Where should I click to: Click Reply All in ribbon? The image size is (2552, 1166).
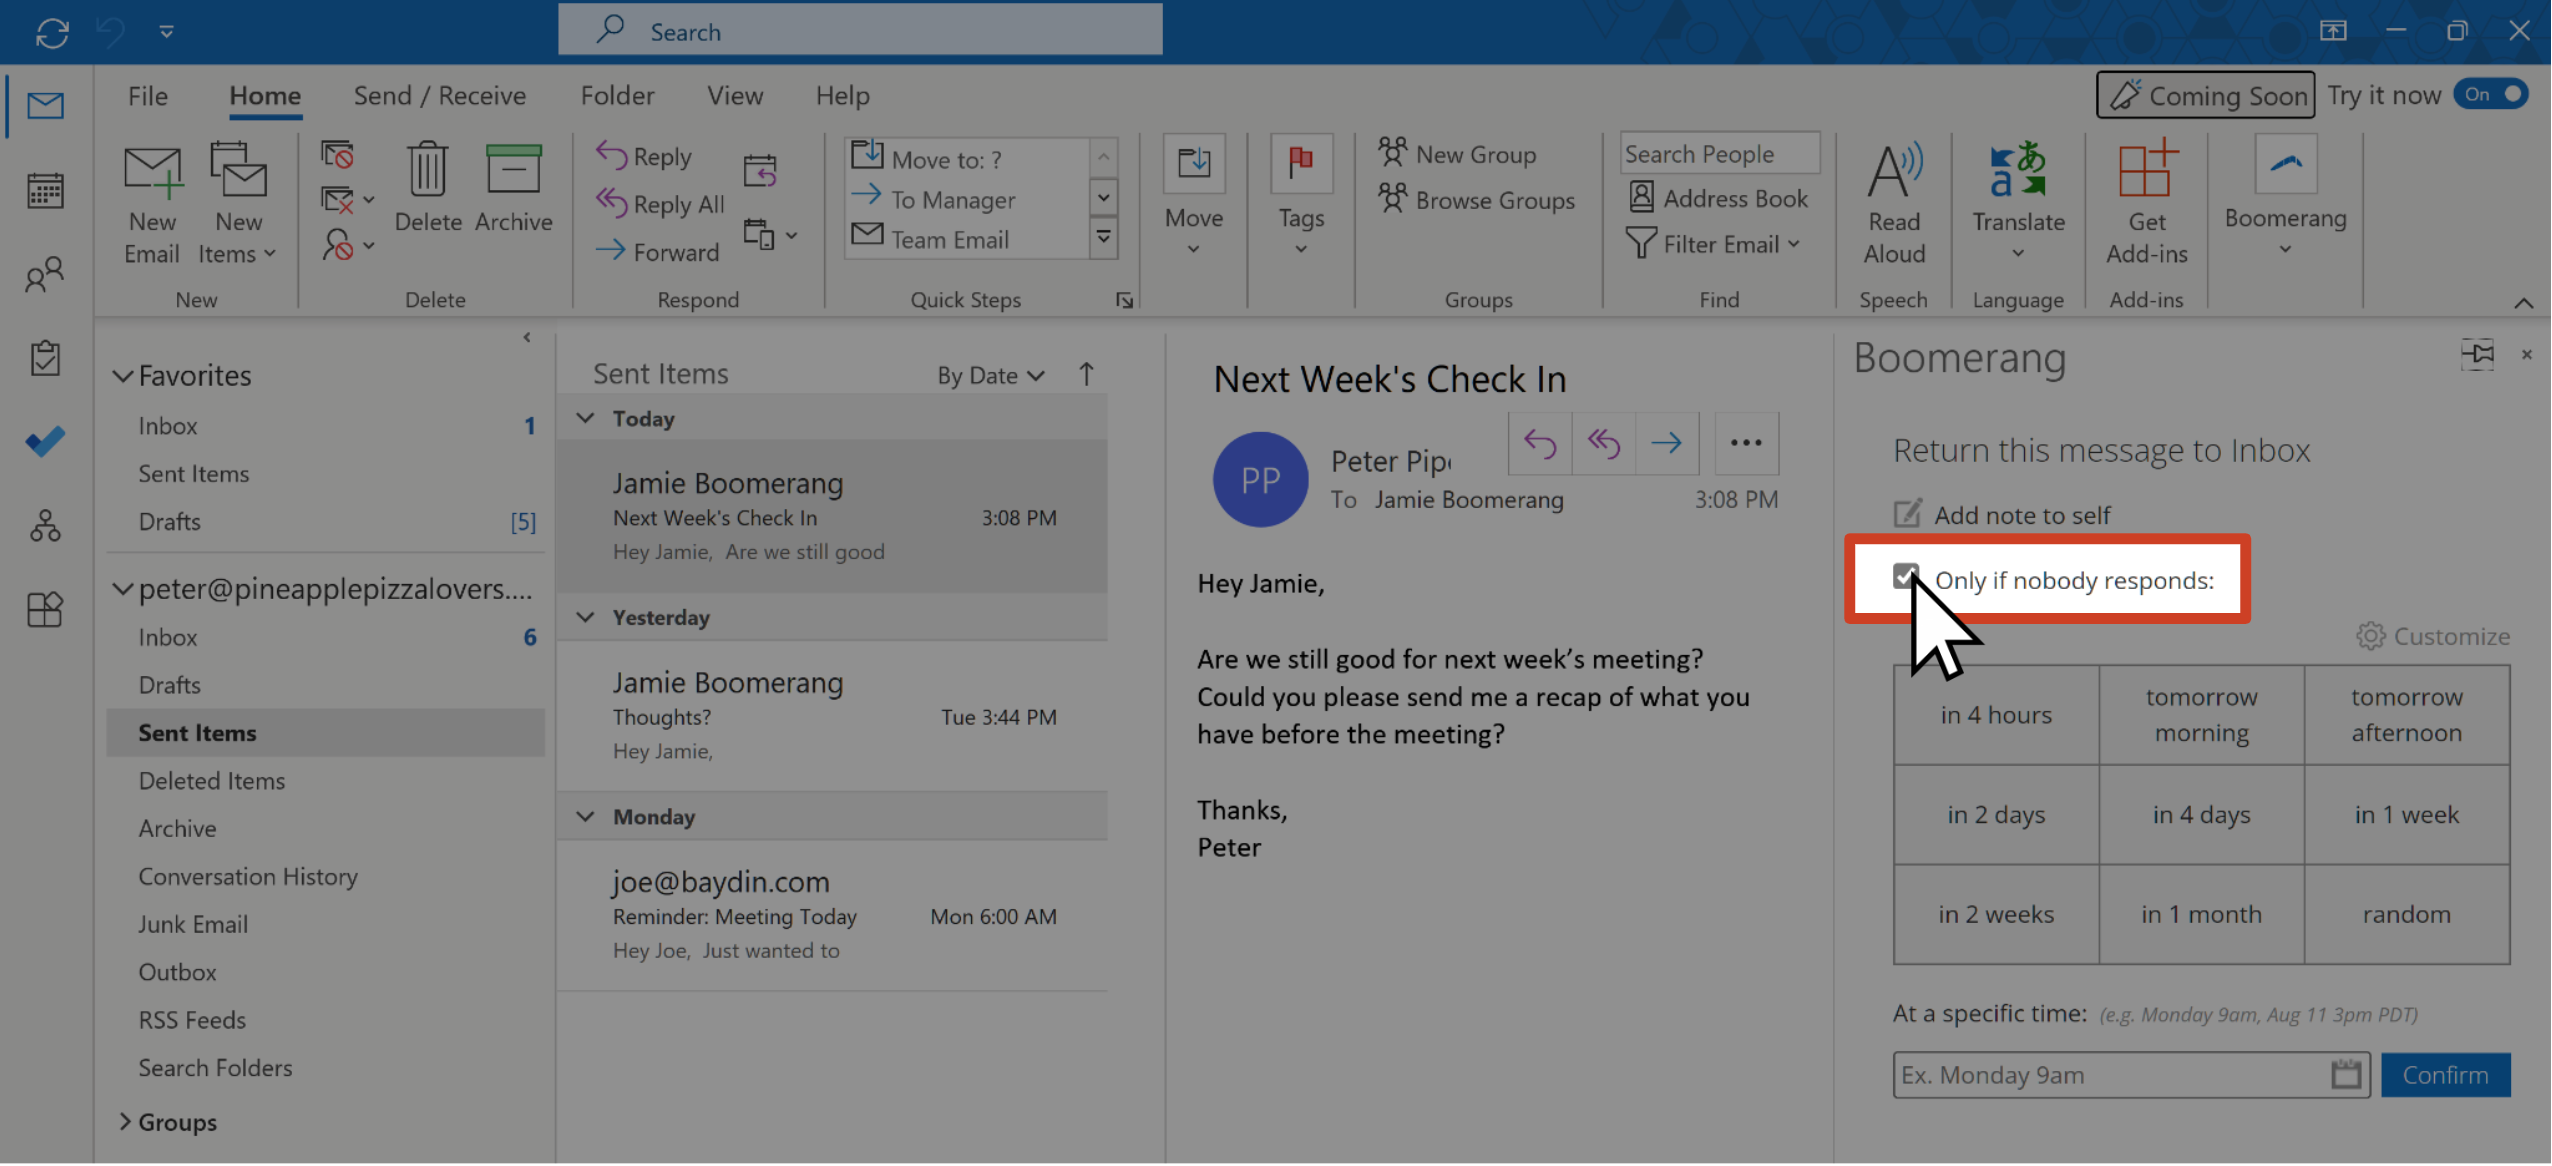coord(660,204)
